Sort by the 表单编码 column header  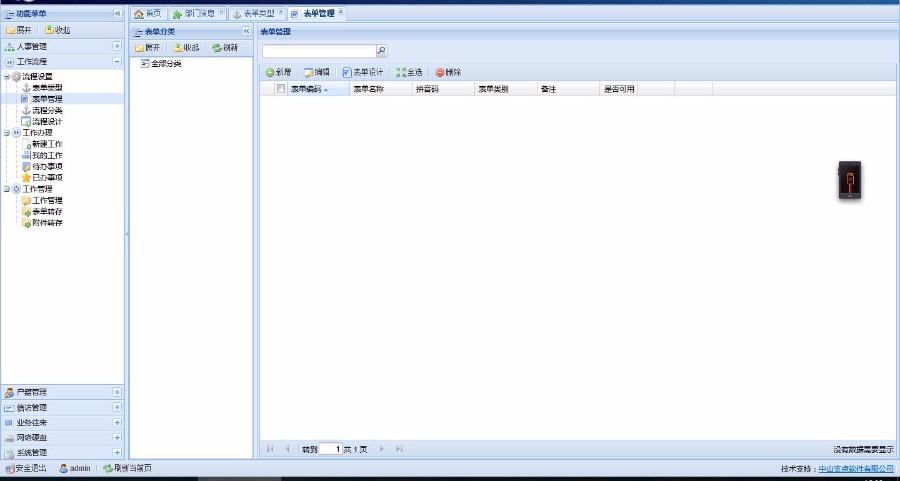[x=318, y=89]
